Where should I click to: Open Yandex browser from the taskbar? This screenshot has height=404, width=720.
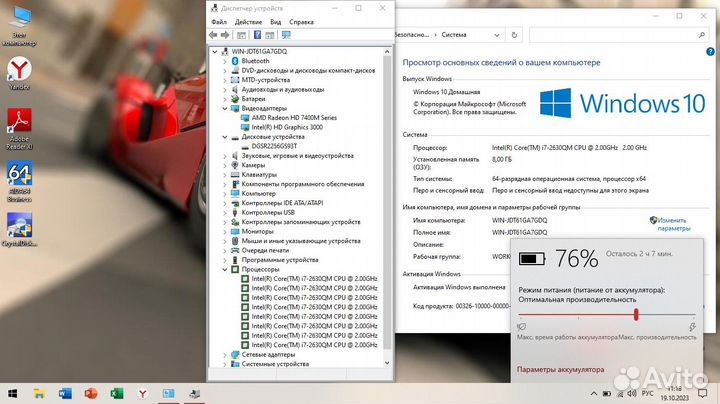coord(143,393)
